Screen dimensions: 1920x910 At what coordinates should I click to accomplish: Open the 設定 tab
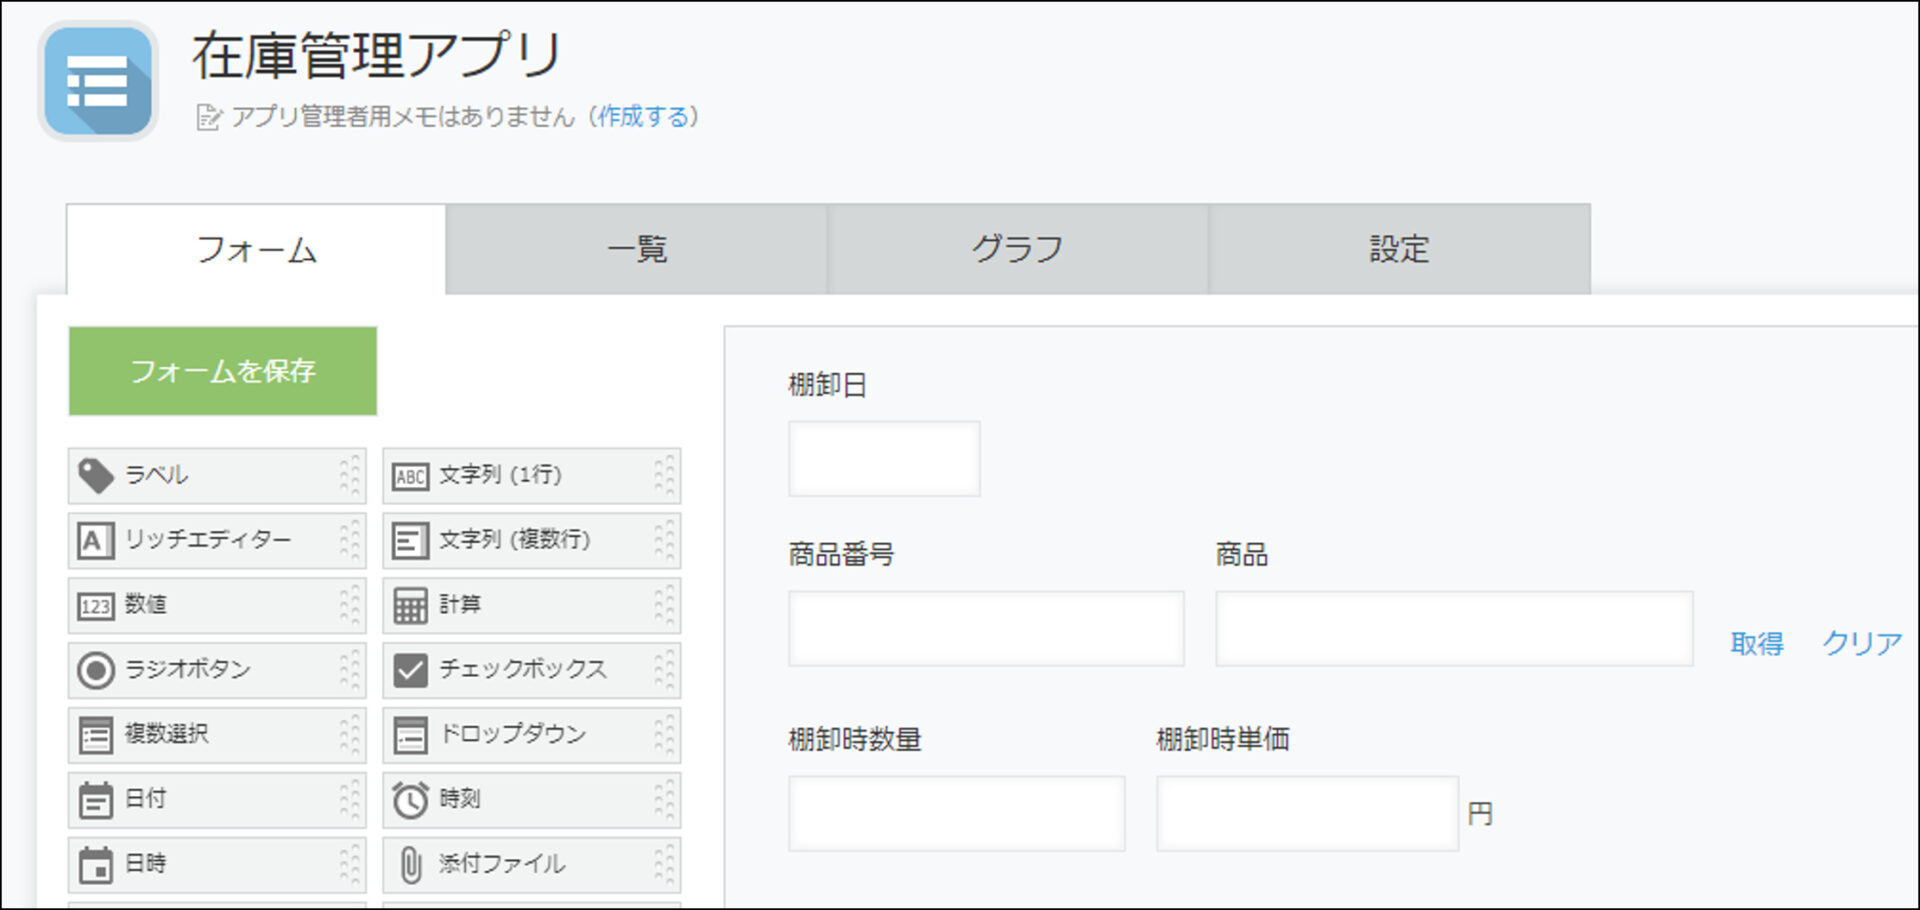(1400, 249)
